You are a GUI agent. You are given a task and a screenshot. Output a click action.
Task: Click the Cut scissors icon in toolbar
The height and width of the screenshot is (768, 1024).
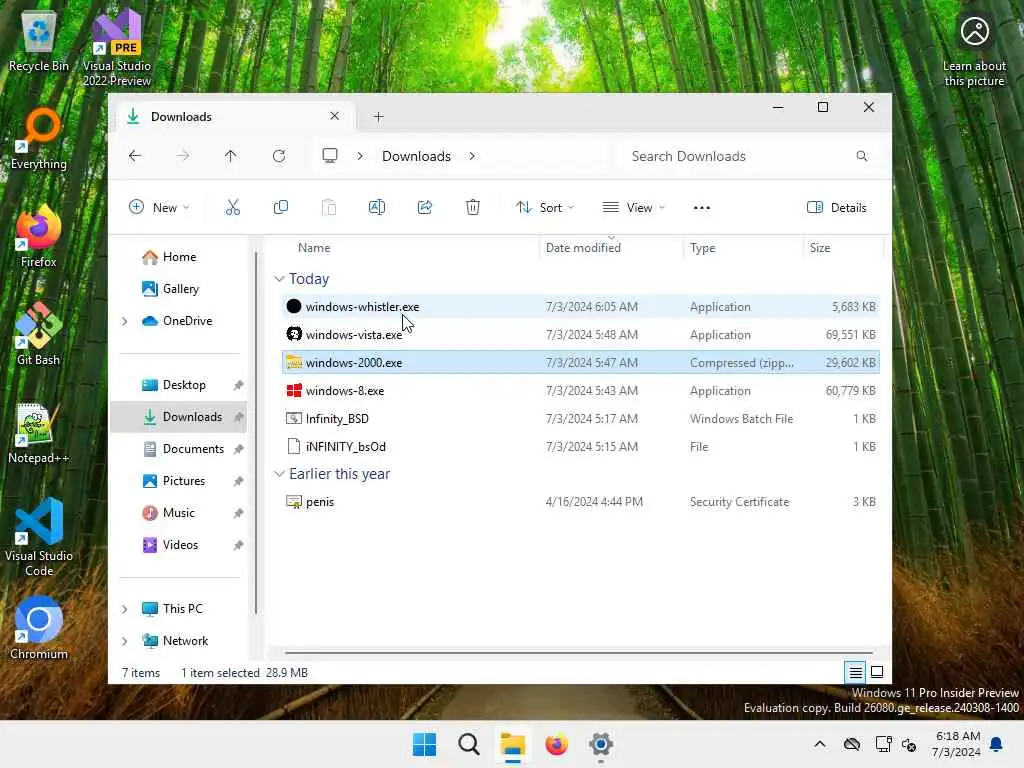232,208
